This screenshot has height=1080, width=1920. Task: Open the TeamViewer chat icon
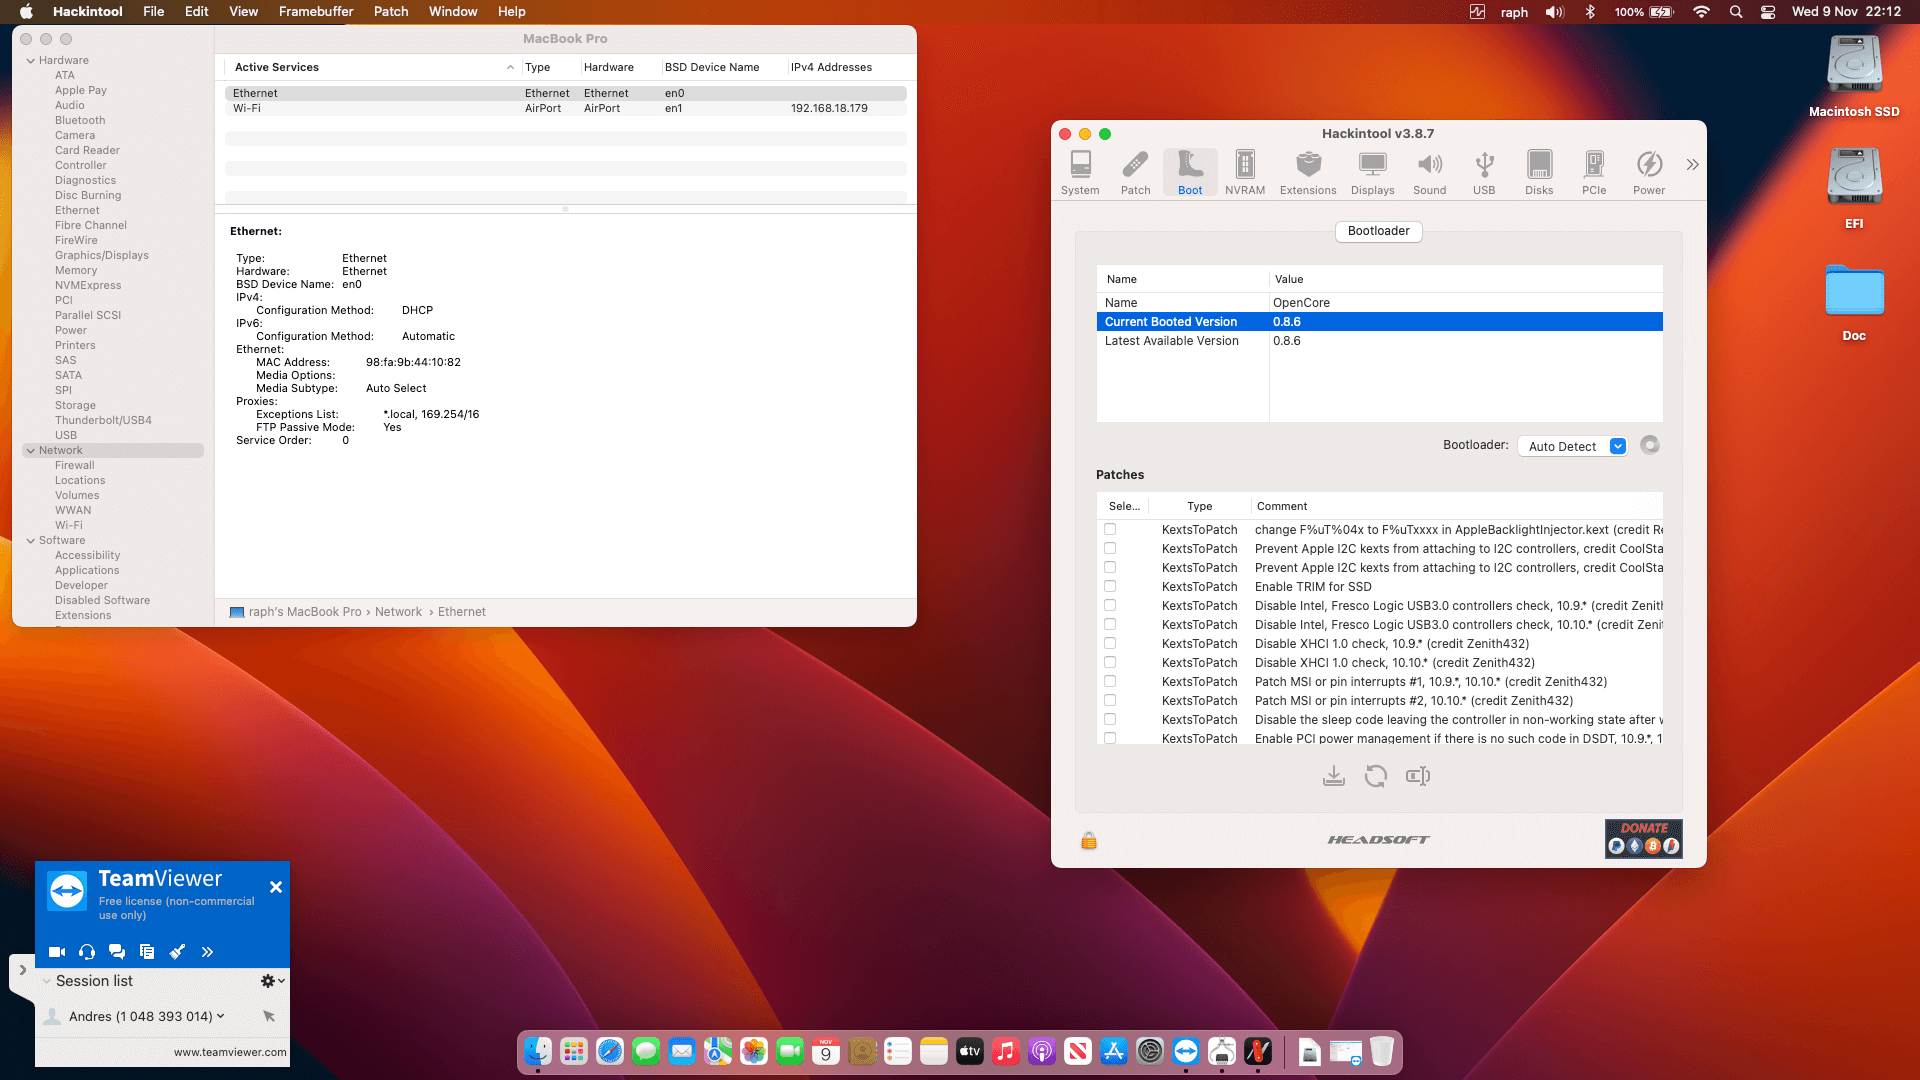click(x=117, y=952)
